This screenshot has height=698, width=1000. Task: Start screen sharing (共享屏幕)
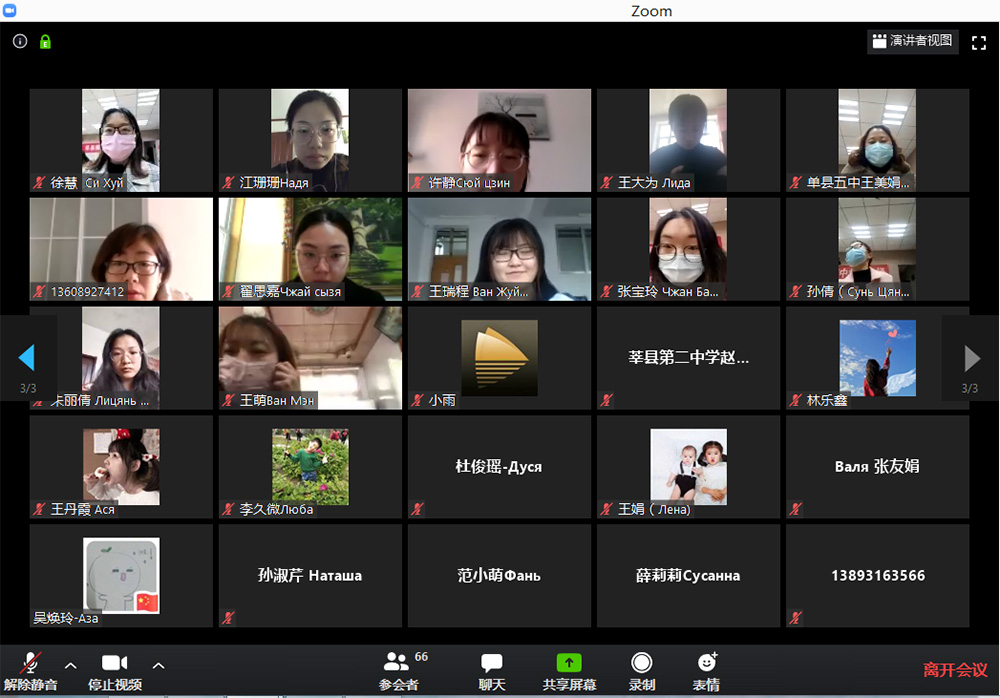pyautogui.click(x=569, y=670)
